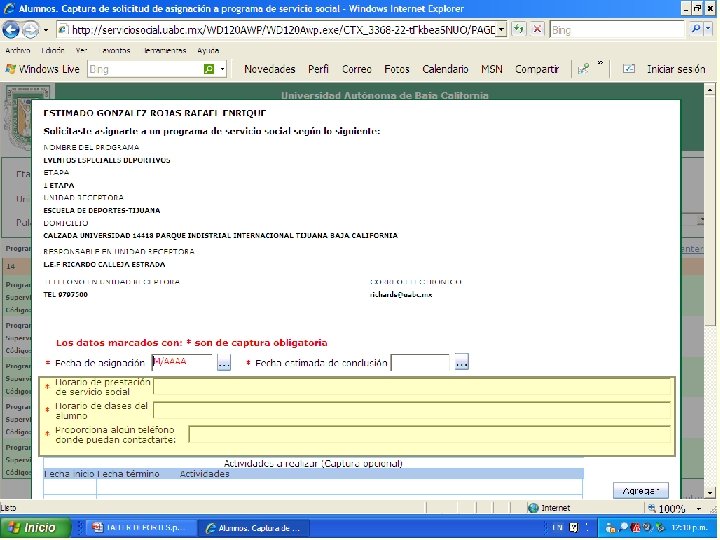Open MSN in Windows Live toolbar

pos(492,69)
